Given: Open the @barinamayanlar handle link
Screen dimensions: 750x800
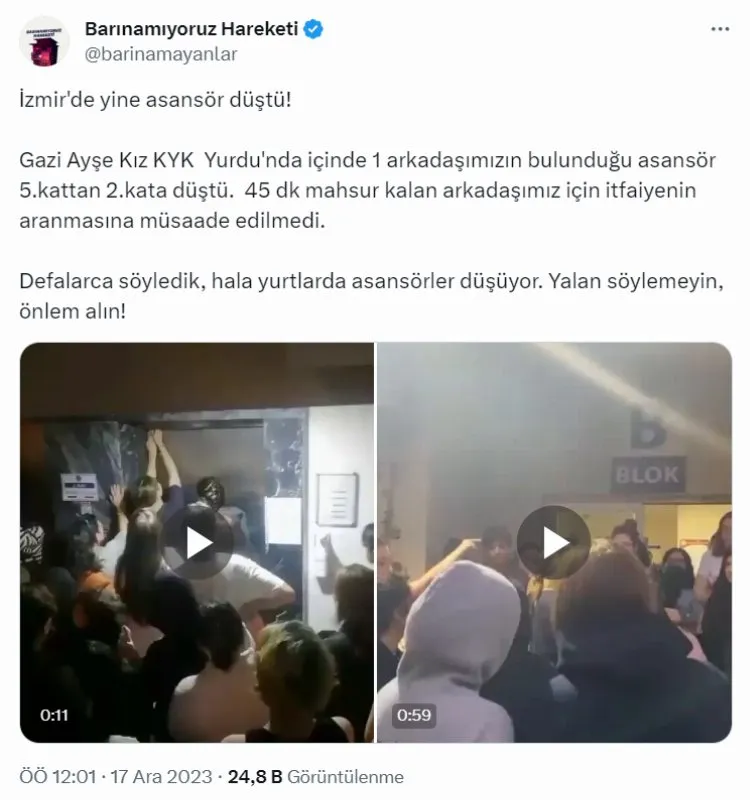Looking at the screenshot, I should tap(161, 54).
